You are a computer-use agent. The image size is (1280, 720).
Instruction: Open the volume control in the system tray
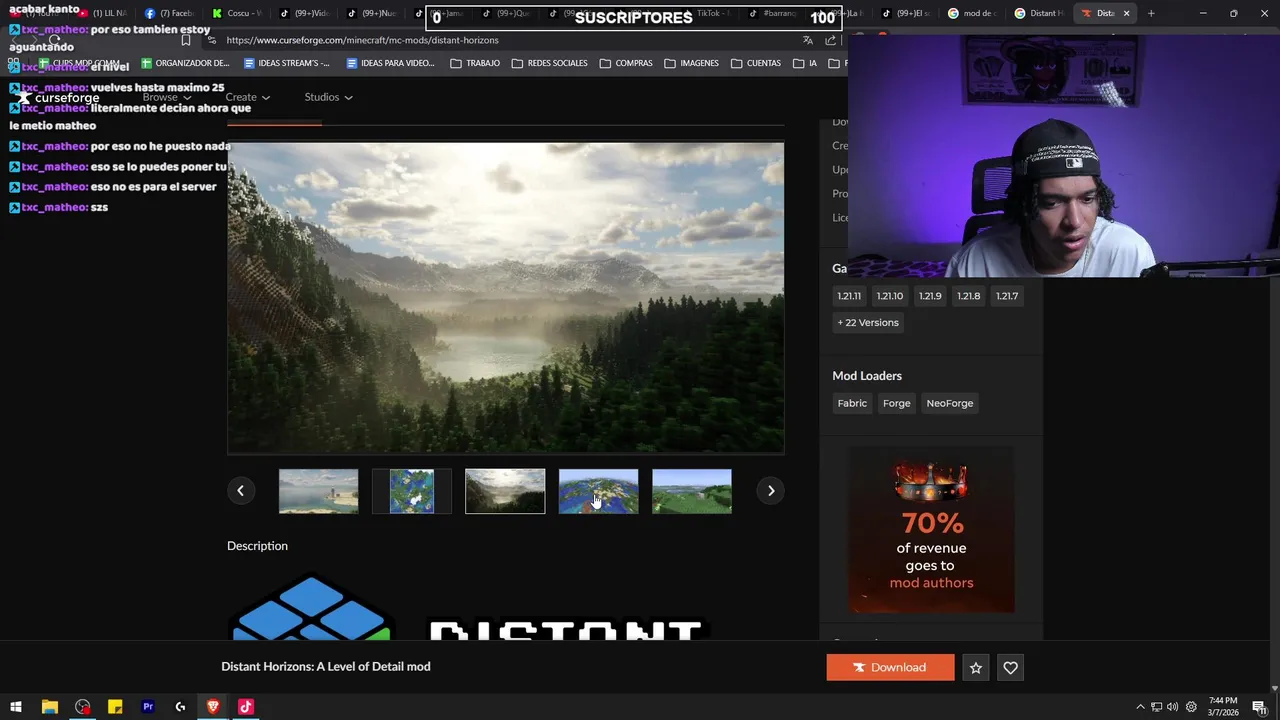1172,707
